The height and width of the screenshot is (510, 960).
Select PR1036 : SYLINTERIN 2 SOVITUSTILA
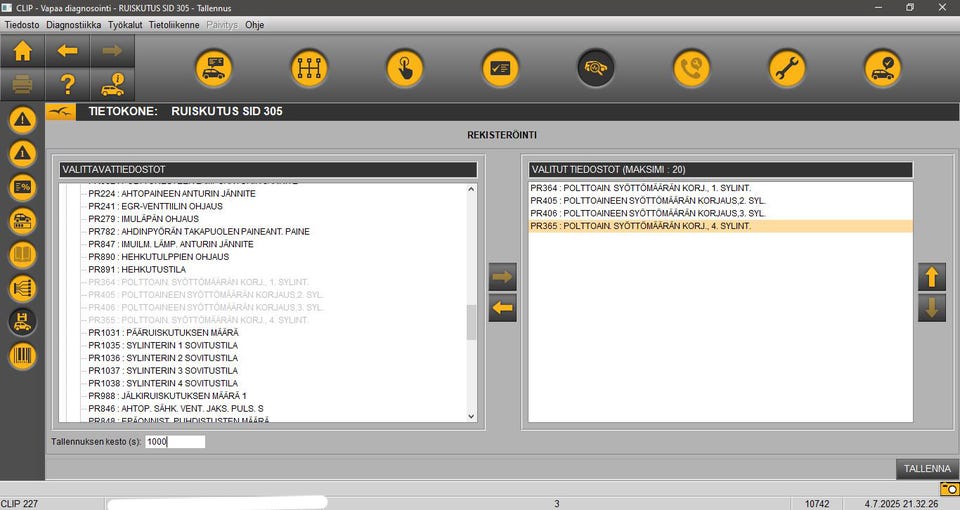click(163, 358)
